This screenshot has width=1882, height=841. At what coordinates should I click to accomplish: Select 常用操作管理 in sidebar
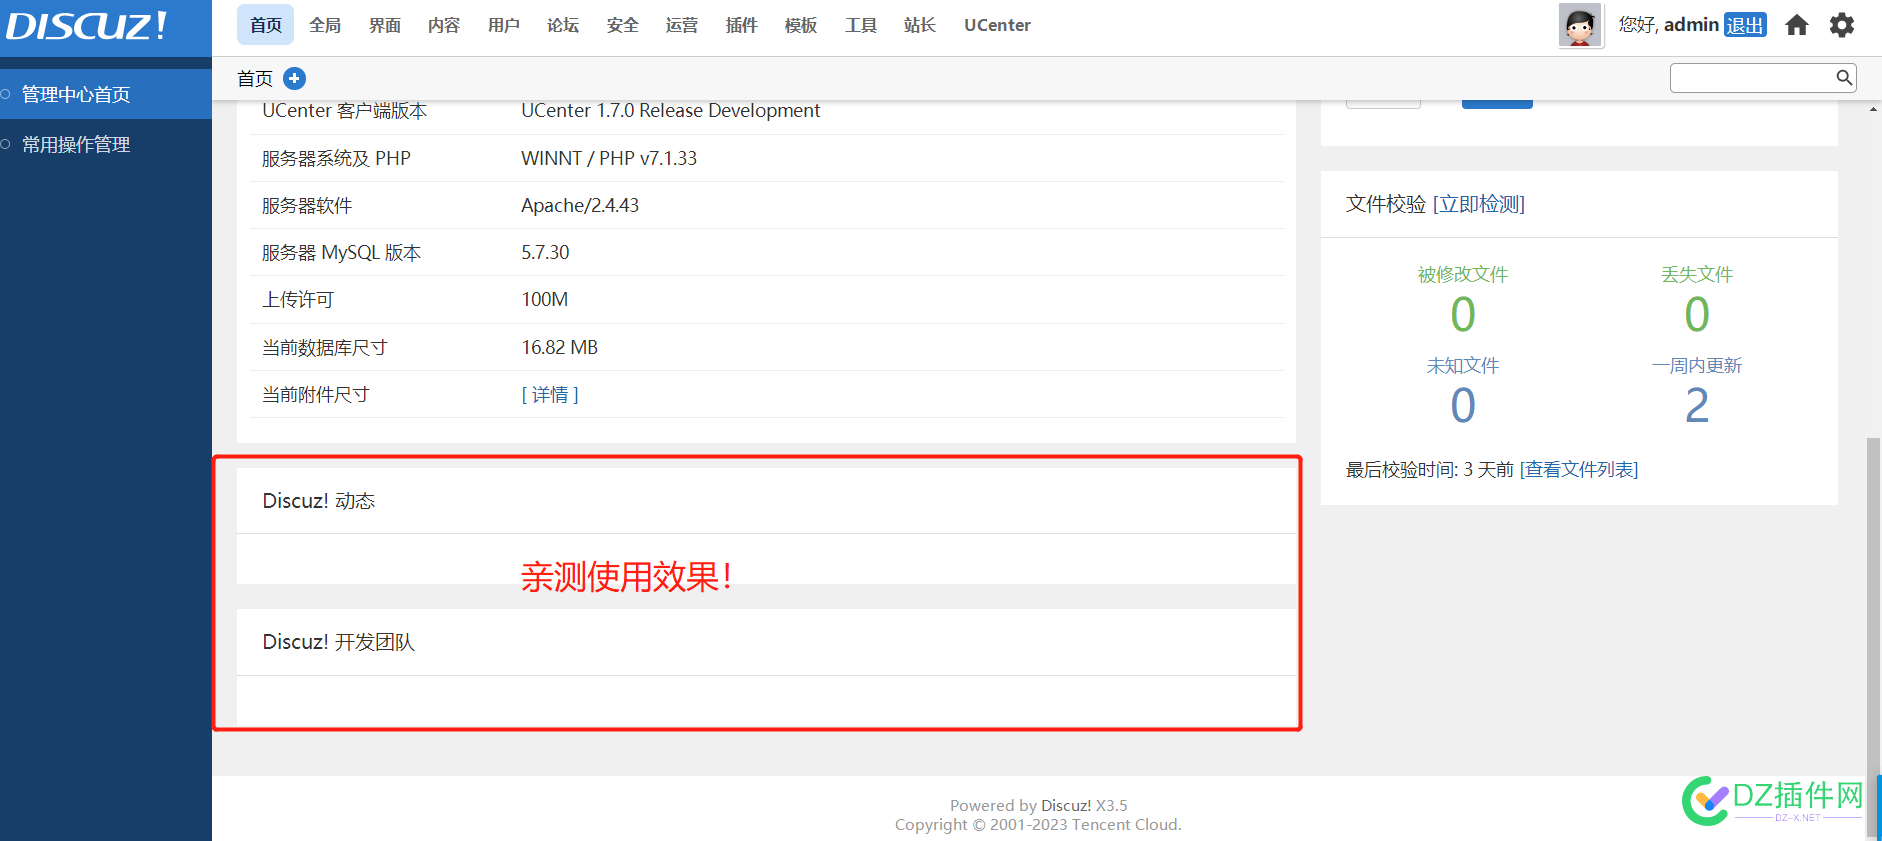click(x=106, y=144)
